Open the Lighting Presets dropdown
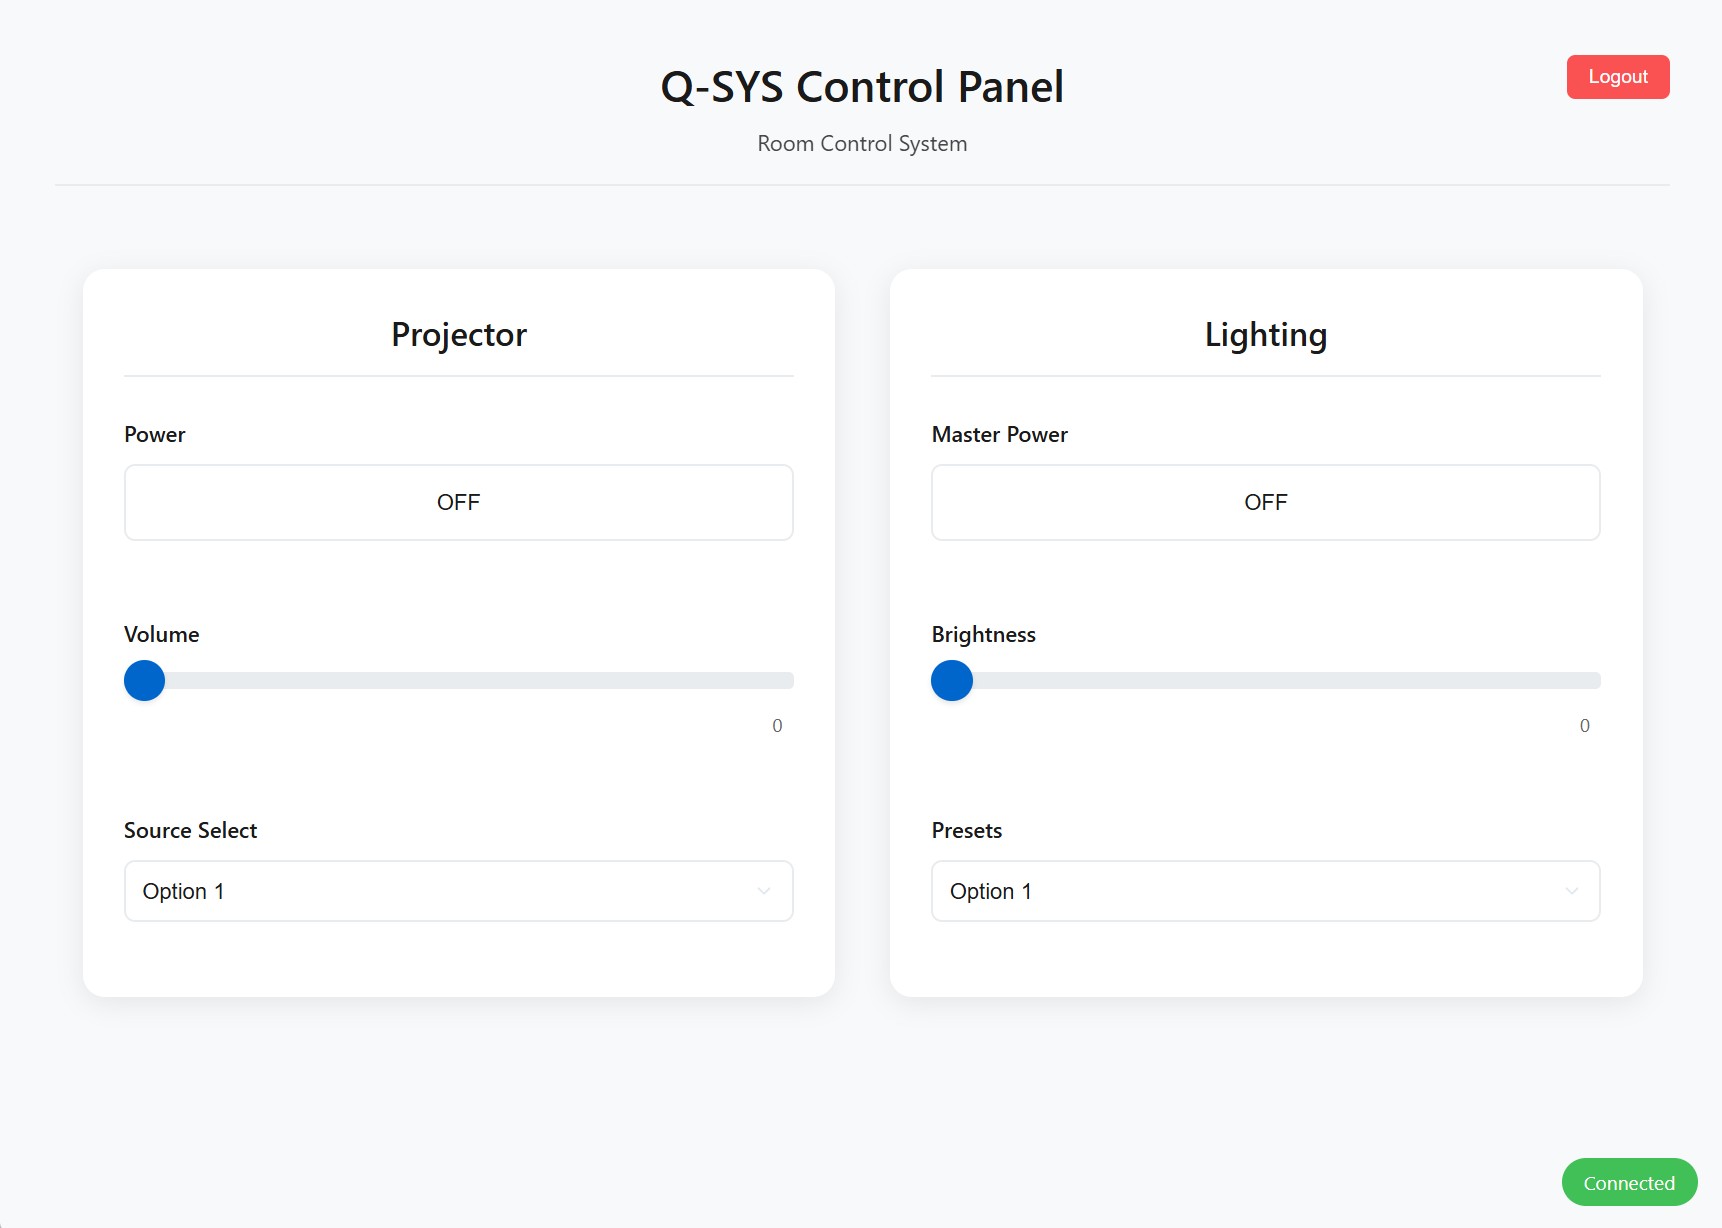 (x=1265, y=891)
